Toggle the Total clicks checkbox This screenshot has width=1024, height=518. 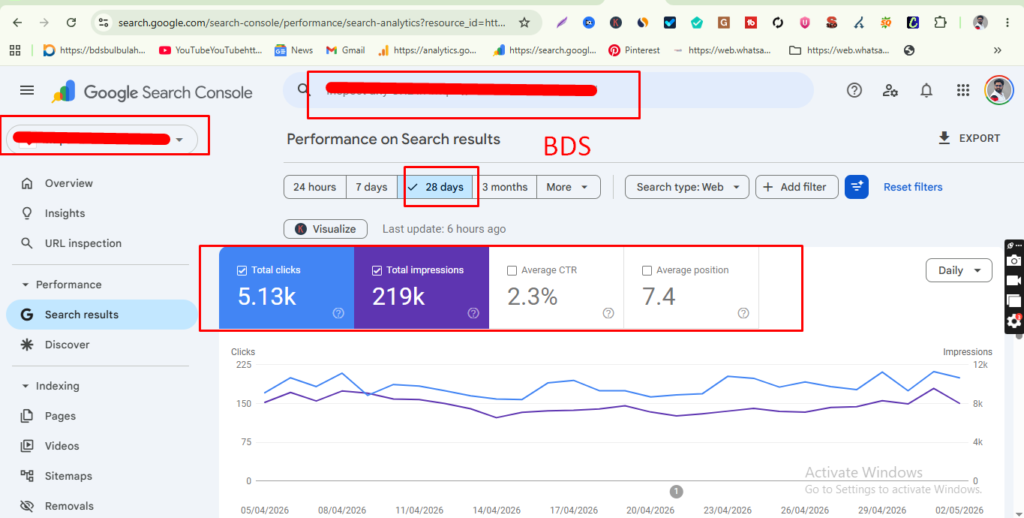[x=242, y=270]
